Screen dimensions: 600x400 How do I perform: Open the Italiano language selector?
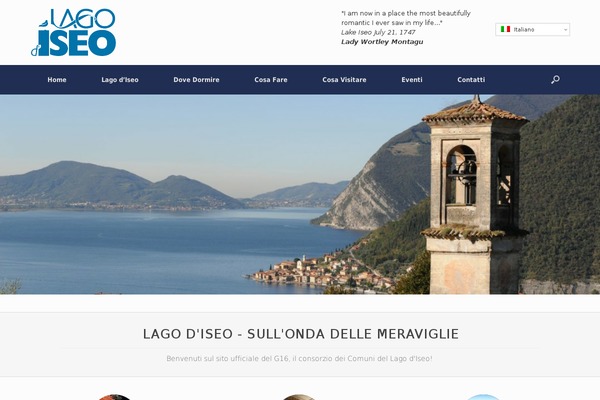[x=532, y=29]
